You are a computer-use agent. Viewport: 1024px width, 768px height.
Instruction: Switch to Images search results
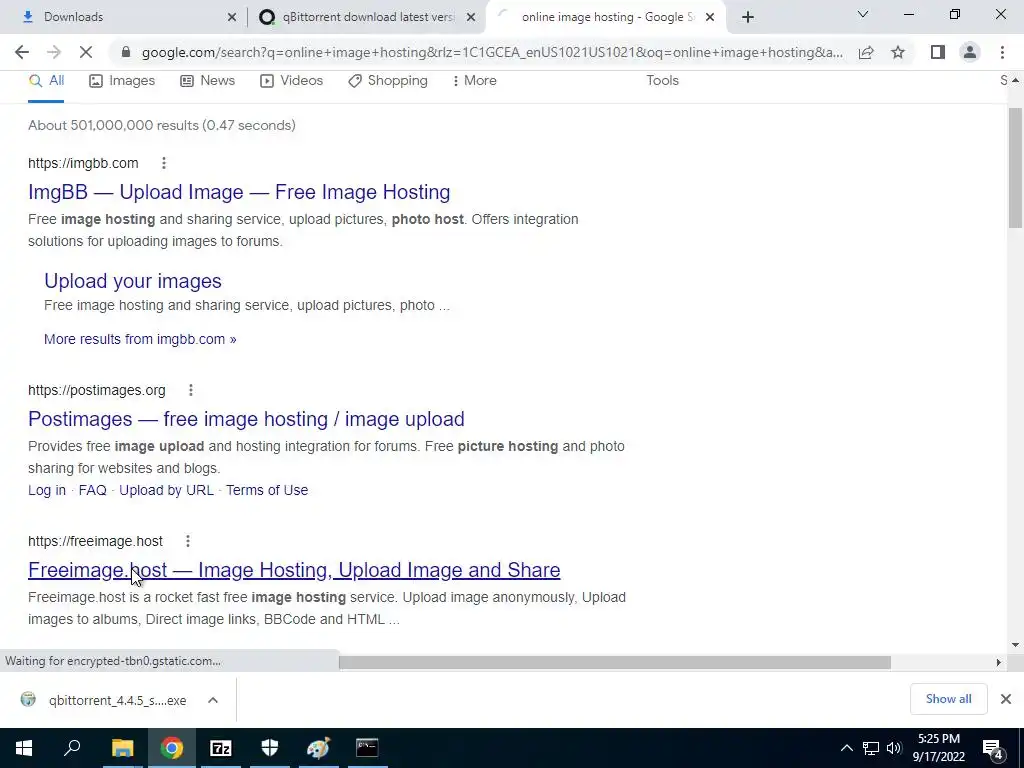coord(122,80)
